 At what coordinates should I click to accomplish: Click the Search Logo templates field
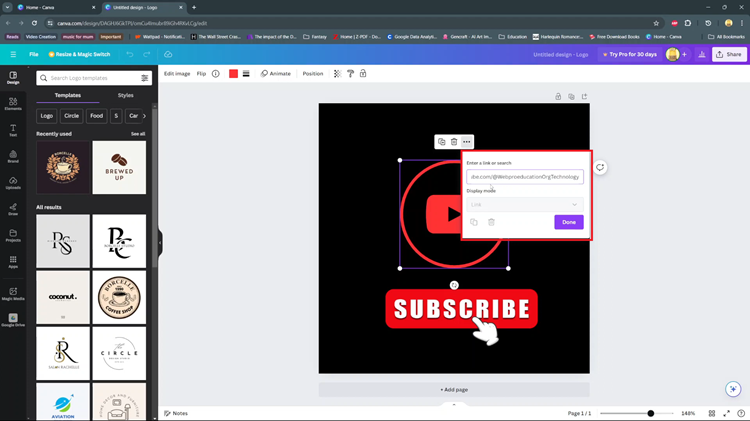coord(94,78)
